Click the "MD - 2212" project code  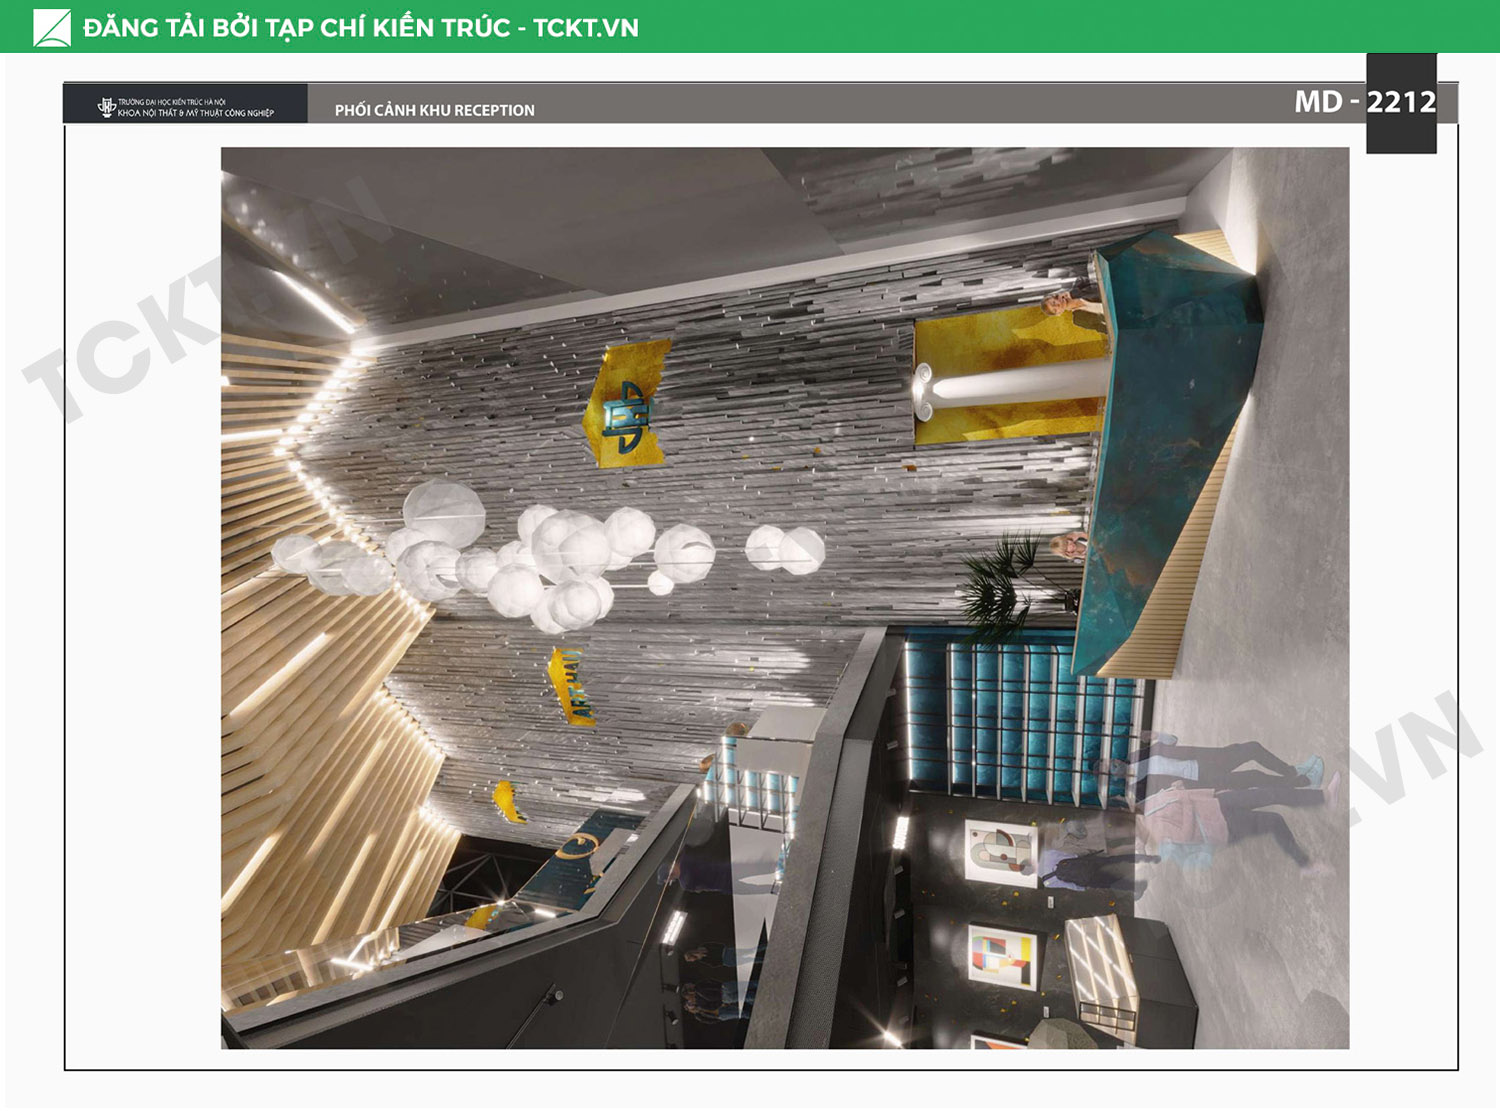point(1364,102)
